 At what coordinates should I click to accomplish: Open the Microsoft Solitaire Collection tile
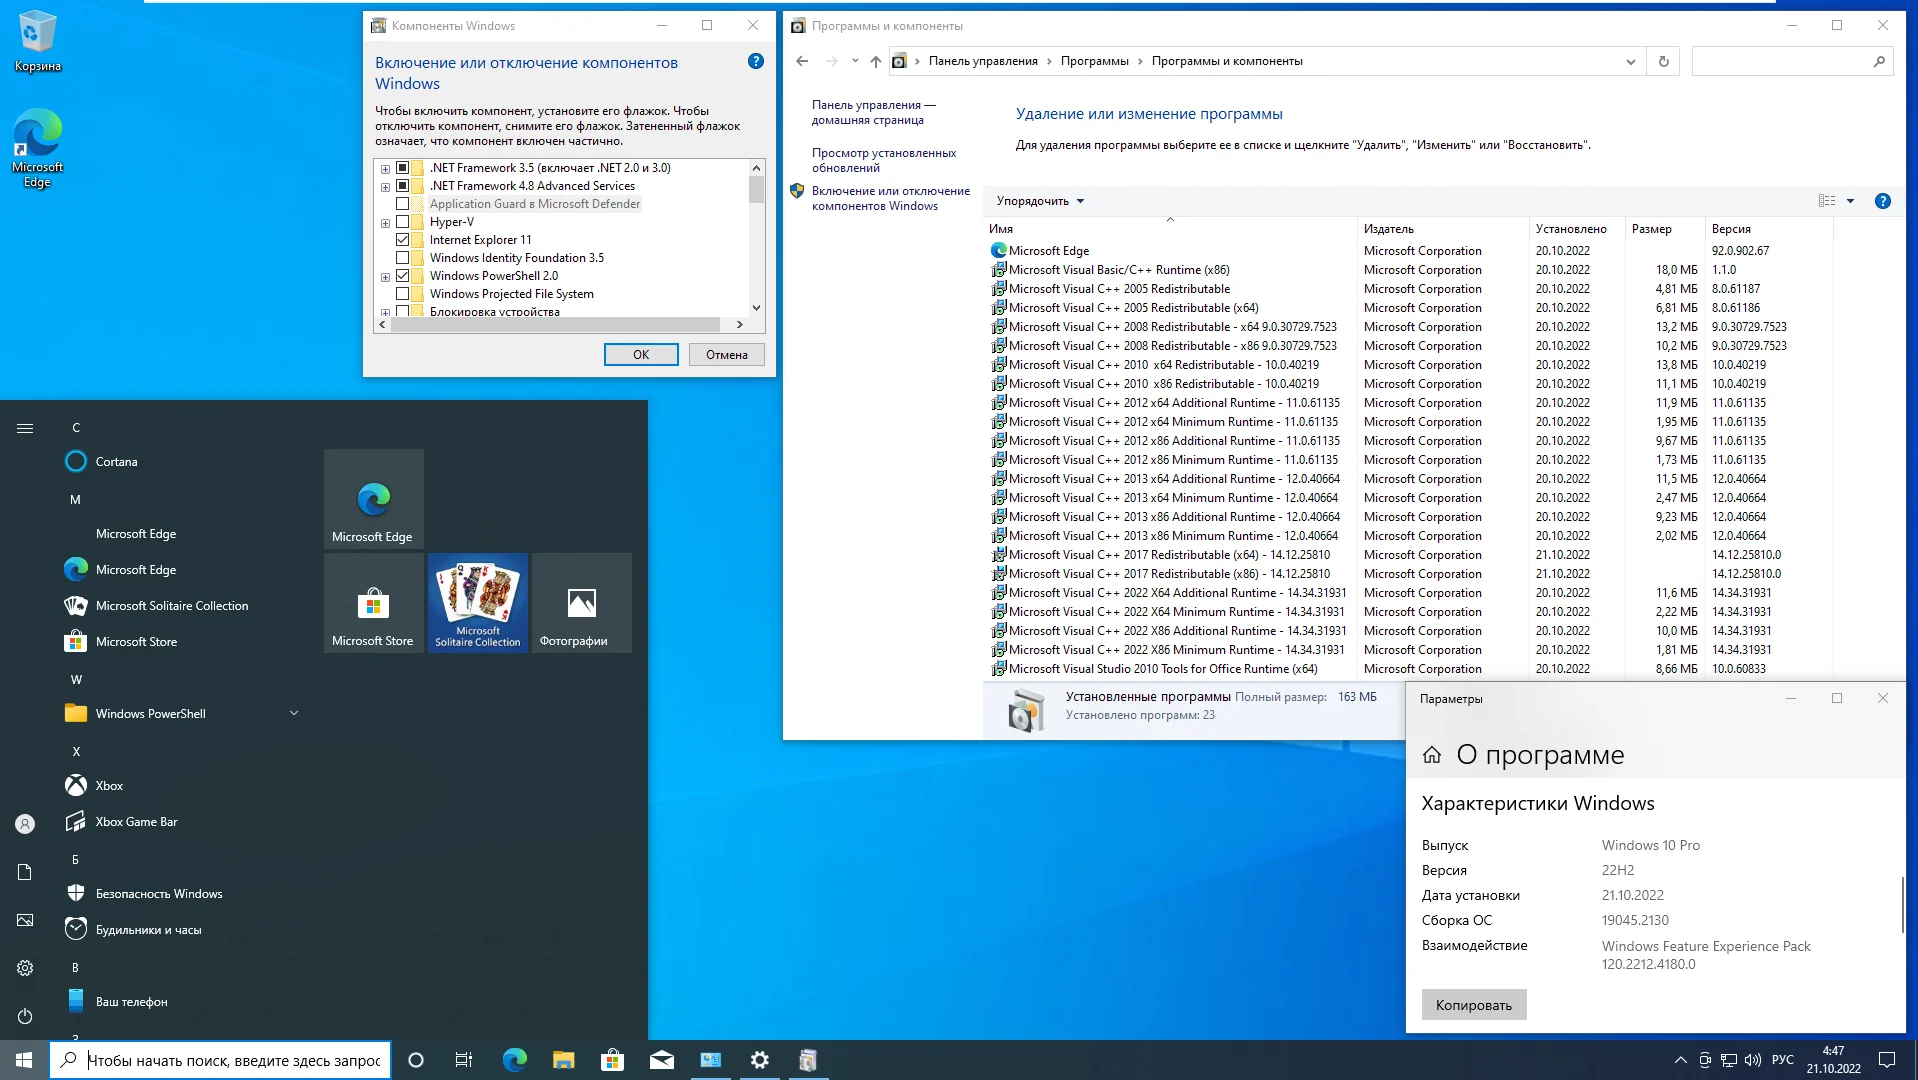[478, 602]
